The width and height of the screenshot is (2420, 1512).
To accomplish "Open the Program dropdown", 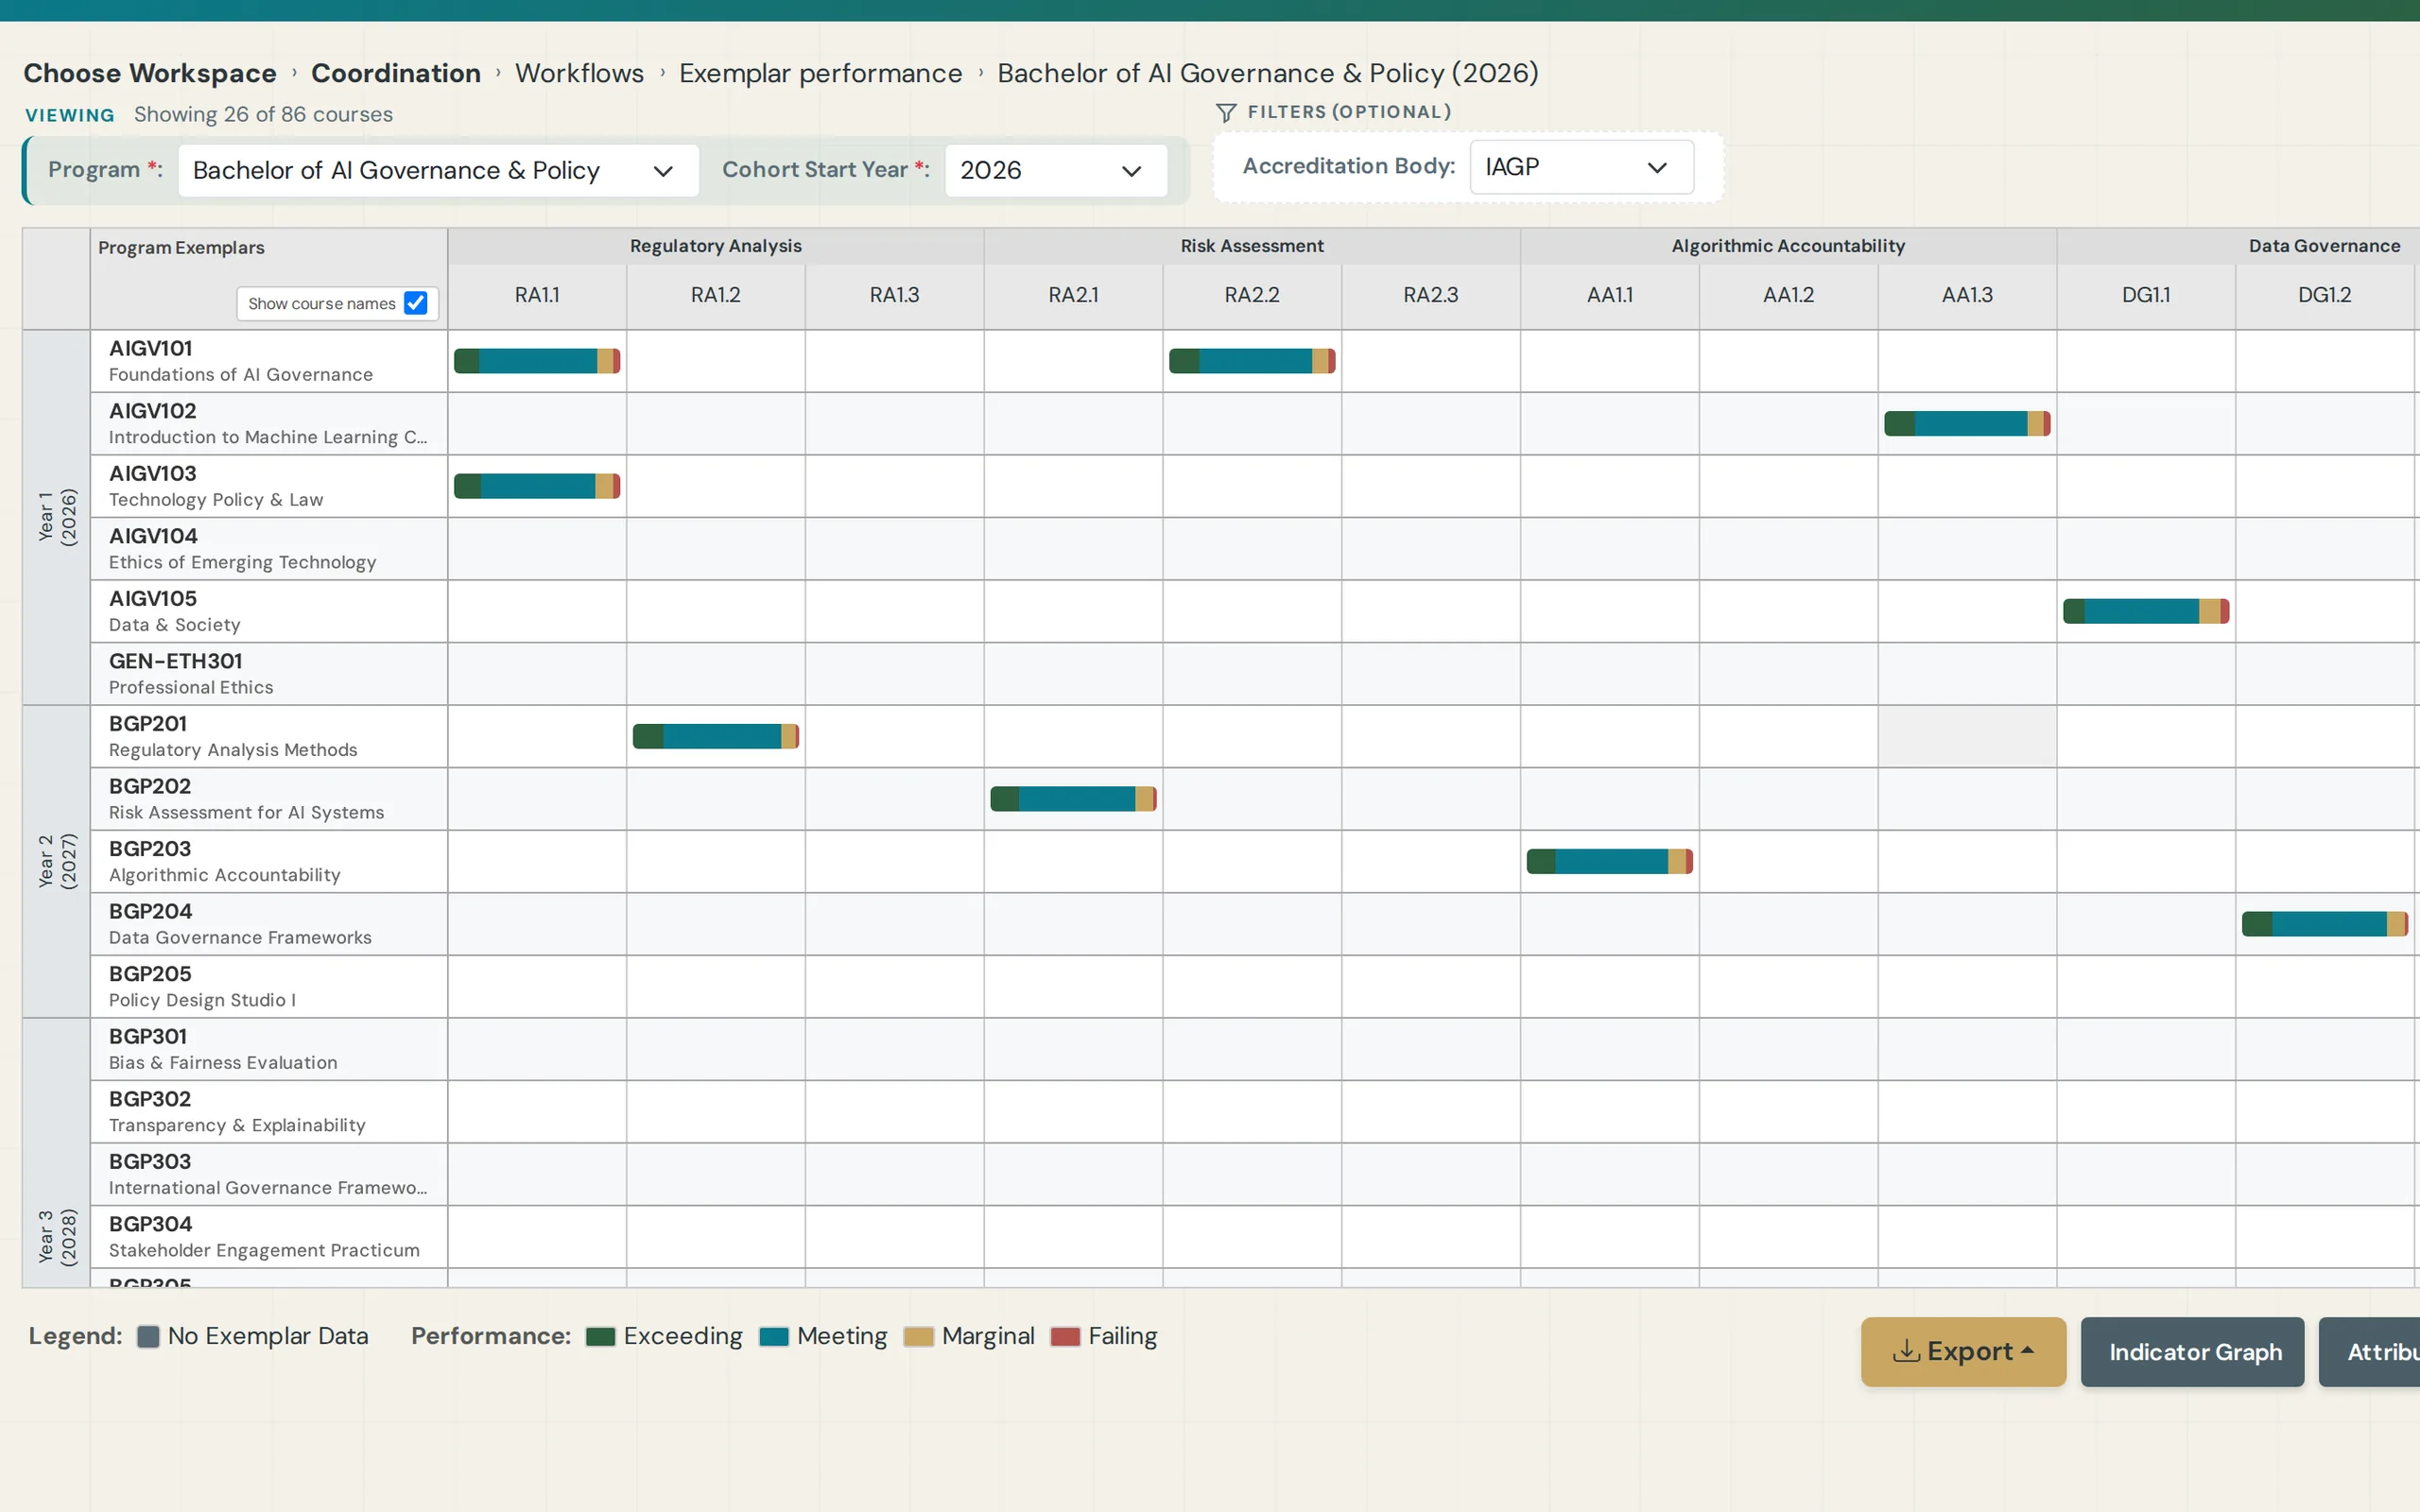I will click(x=438, y=170).
